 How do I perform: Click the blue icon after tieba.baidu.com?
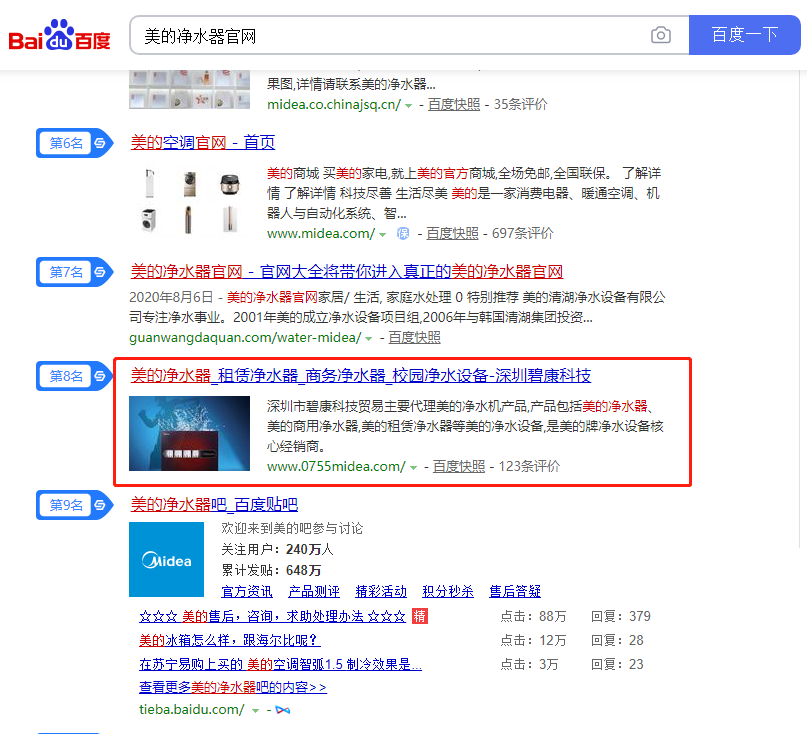[283, 710]
